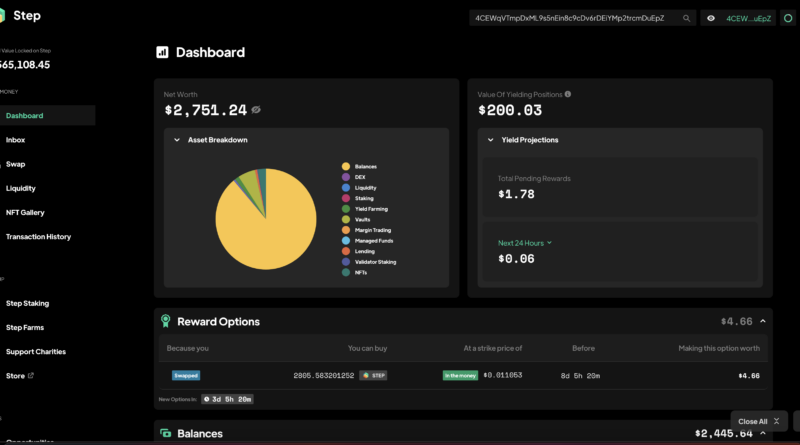Click the info icon beside Value Of Yielding Positions
800x445 pixels.
coord(568,94)
